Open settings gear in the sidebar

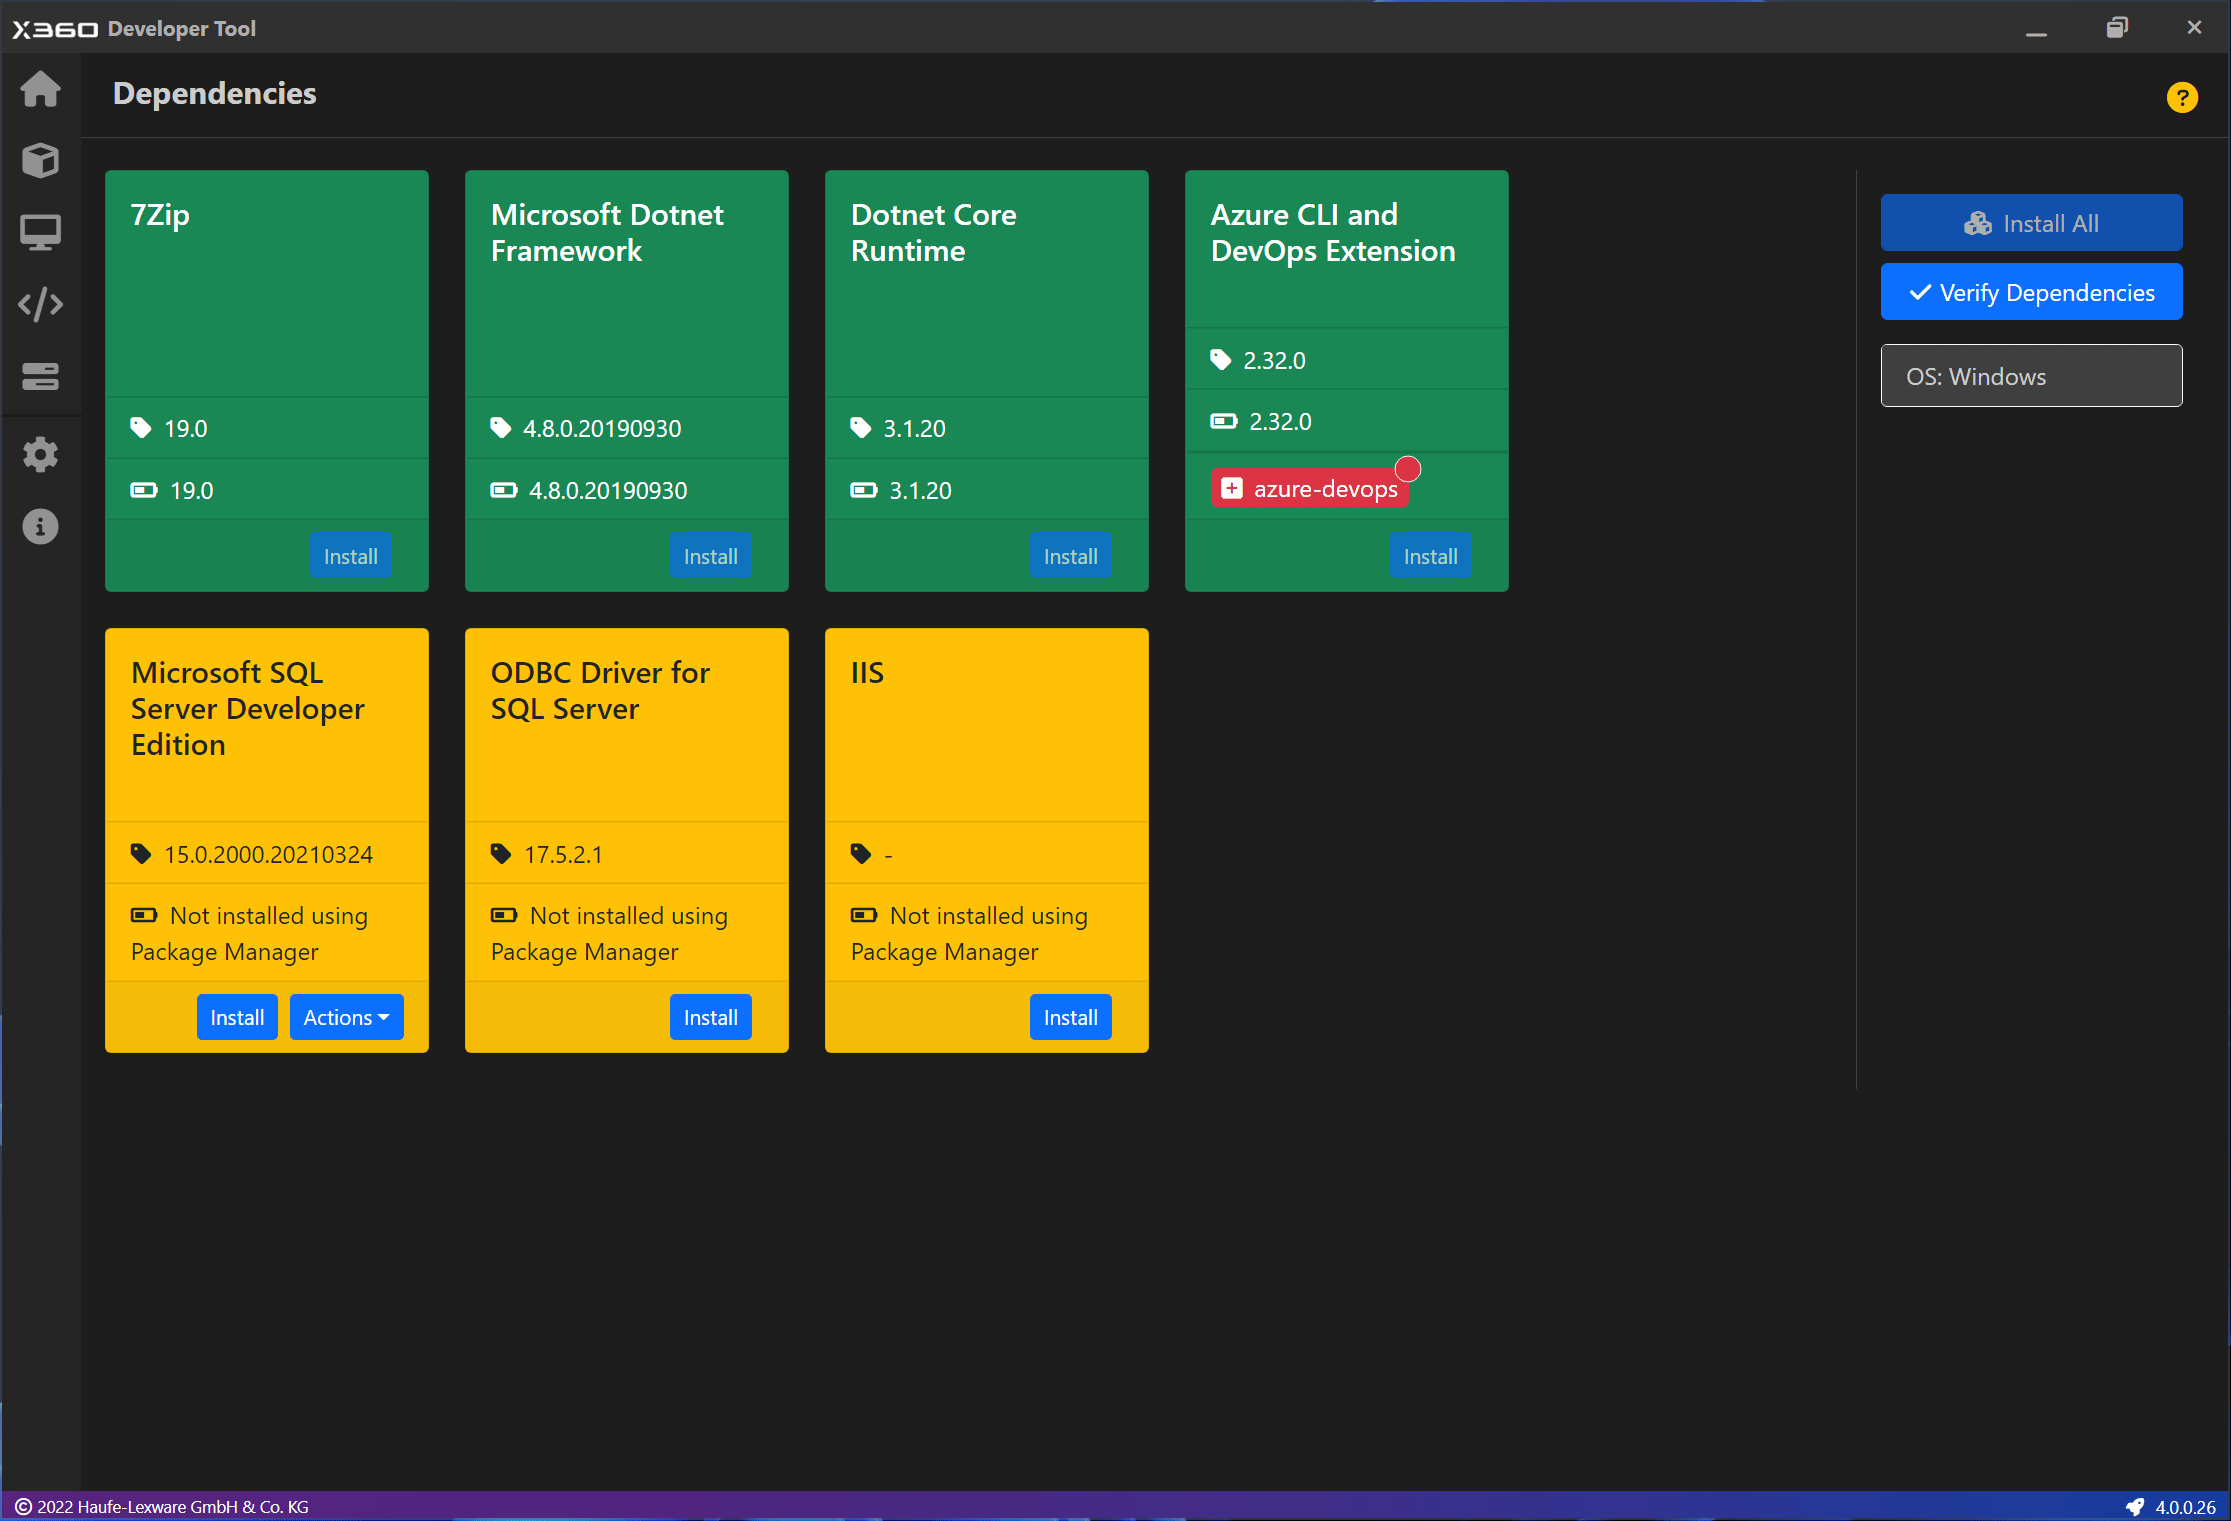tap(40, 455)
